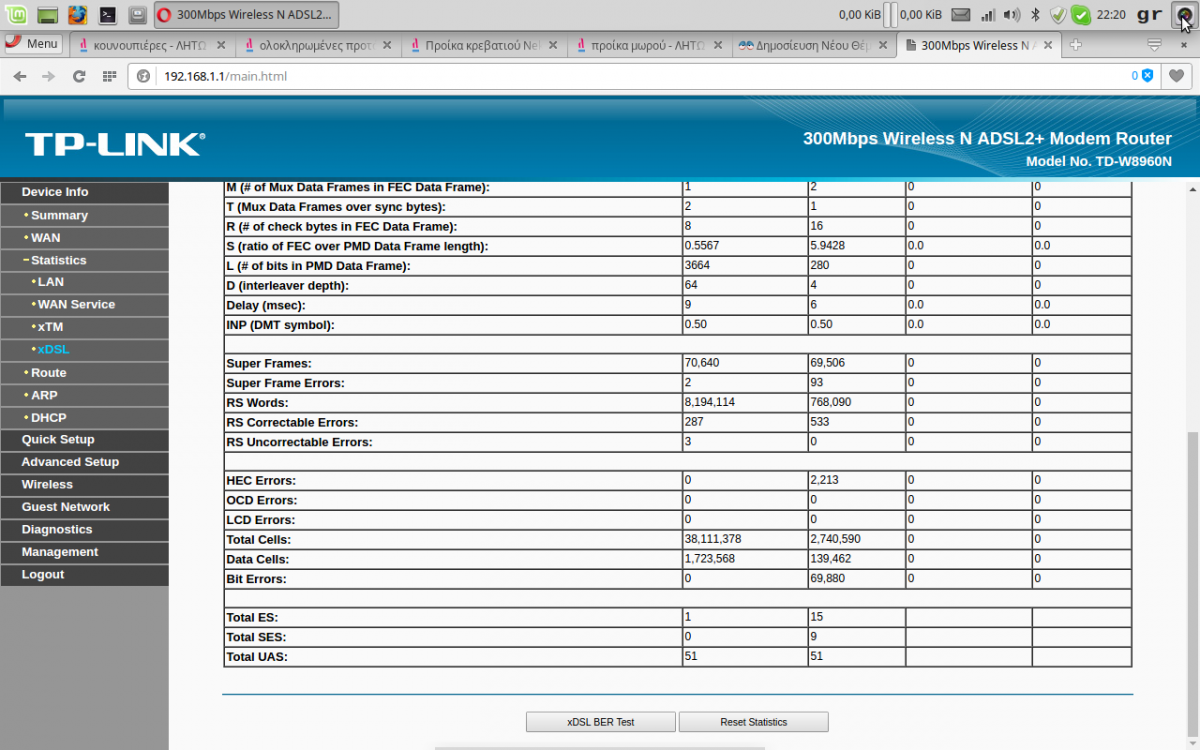The image size is (1200, 750).
Task: Open the Management menu
Action: click(x=84, y=552)
